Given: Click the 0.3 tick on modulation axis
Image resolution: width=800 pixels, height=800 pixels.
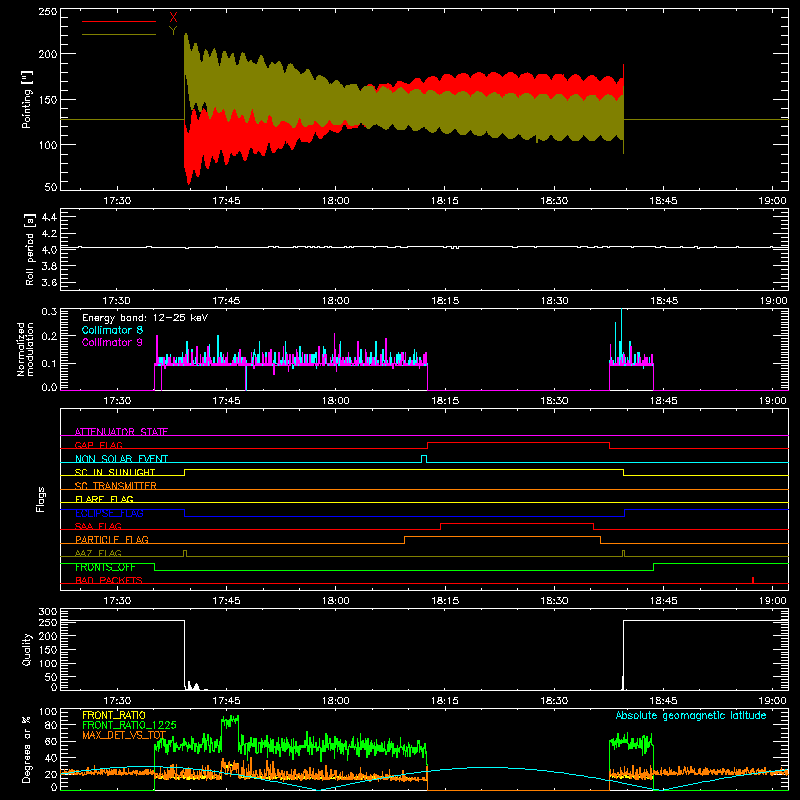Looking at the screenshot, I should [x=49, y=311].
